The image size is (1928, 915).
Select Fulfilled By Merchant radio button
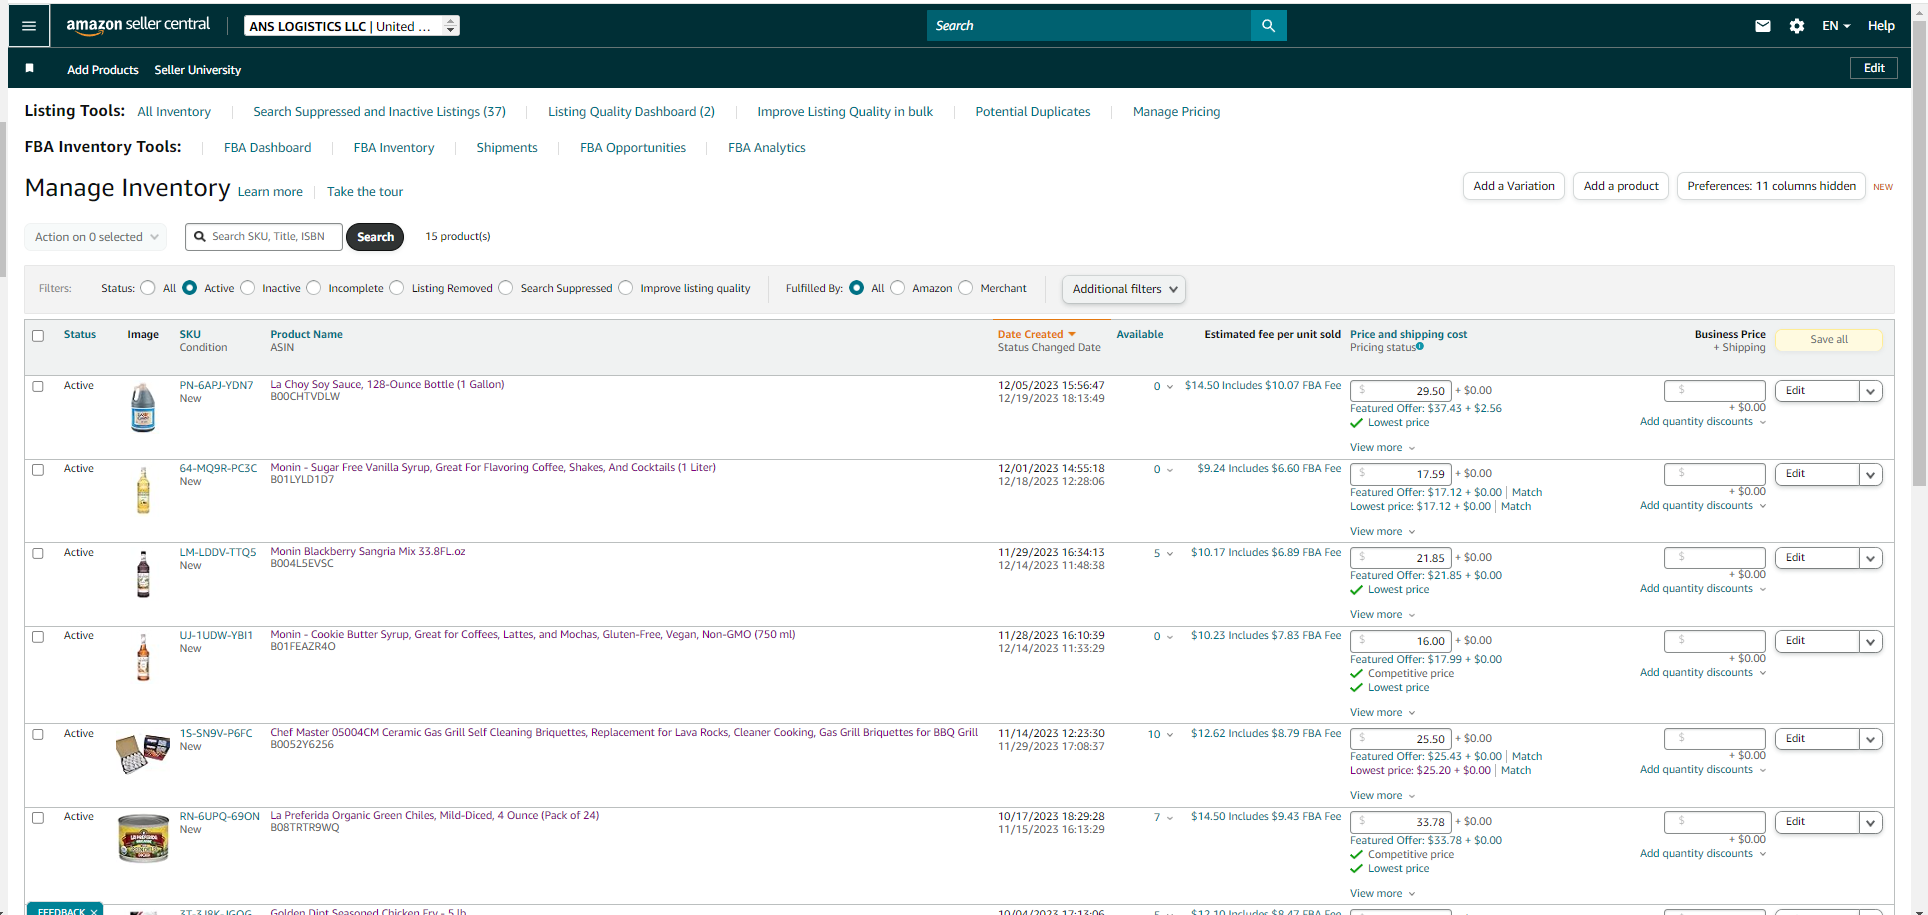[x=966, y=288]
